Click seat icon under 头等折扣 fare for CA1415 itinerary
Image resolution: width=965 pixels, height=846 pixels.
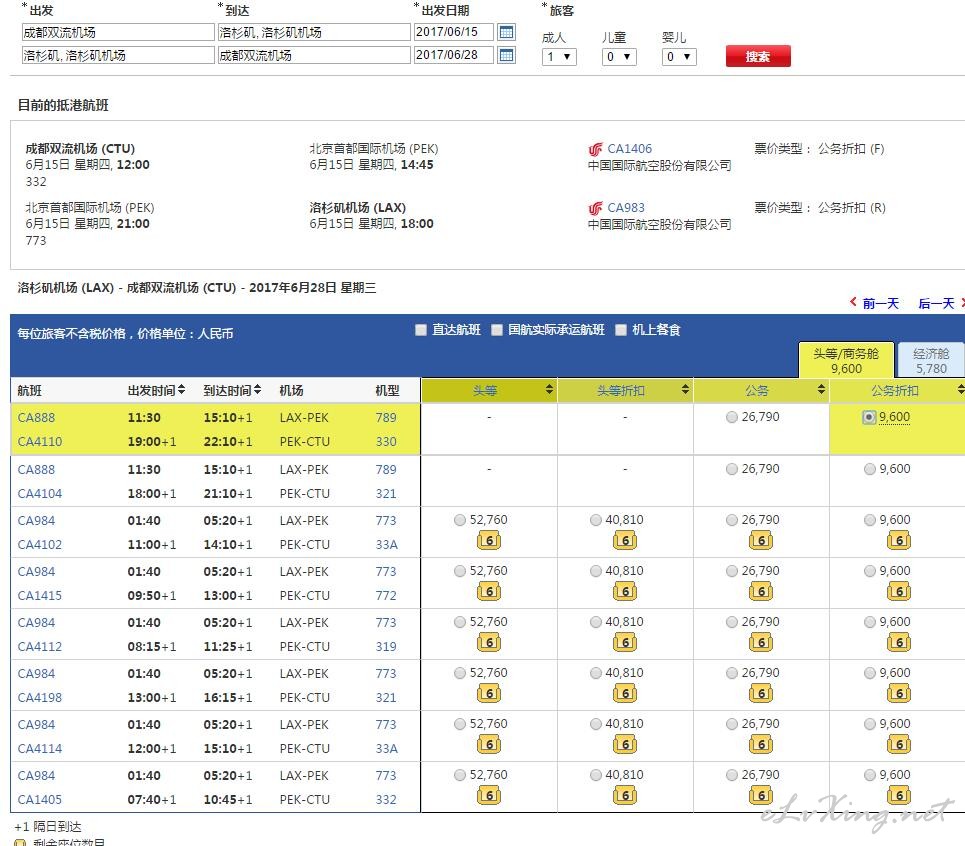tap(625, 592)
